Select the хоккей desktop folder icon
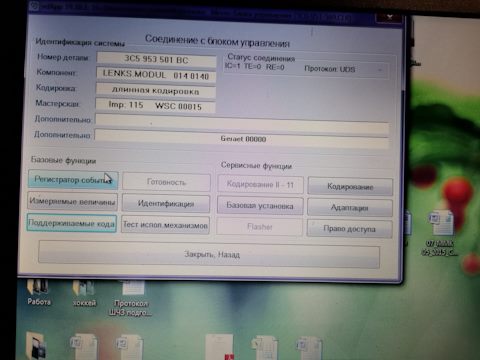Screen dimensions: 480x360 click(84, 292)
